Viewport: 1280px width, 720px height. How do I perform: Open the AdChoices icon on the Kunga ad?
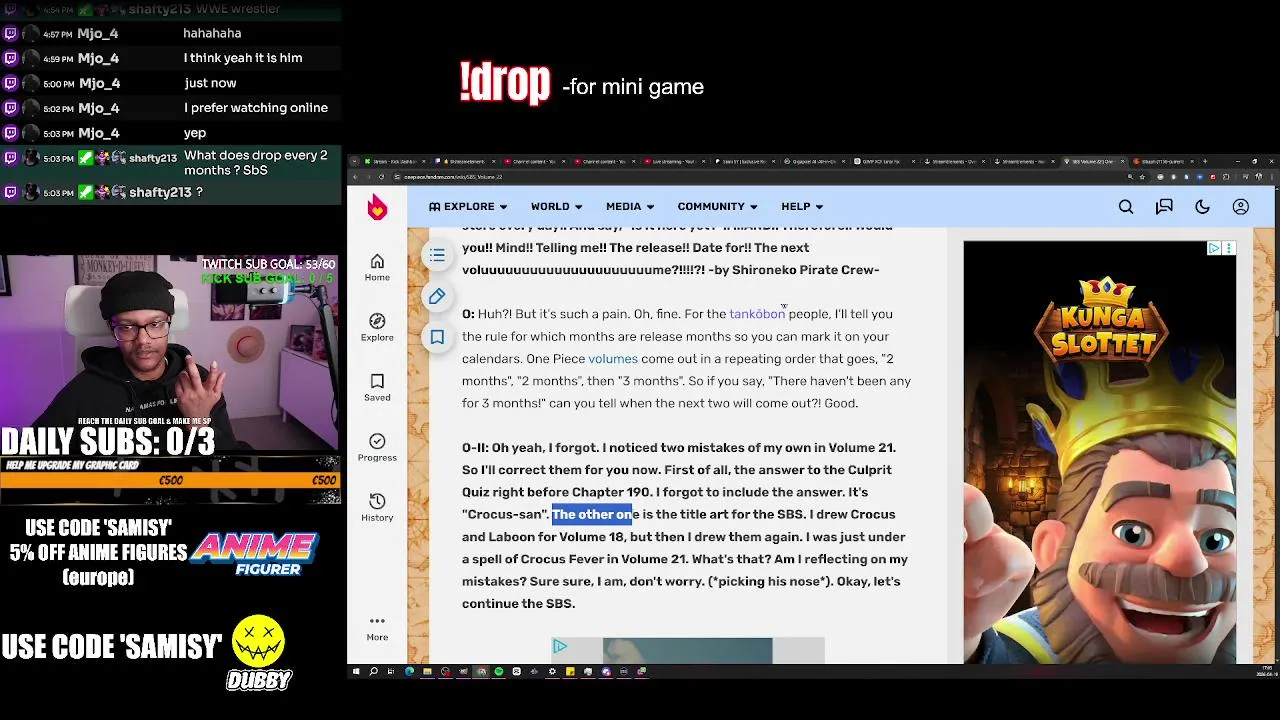pyautogui.click(x=1214, y=248)
